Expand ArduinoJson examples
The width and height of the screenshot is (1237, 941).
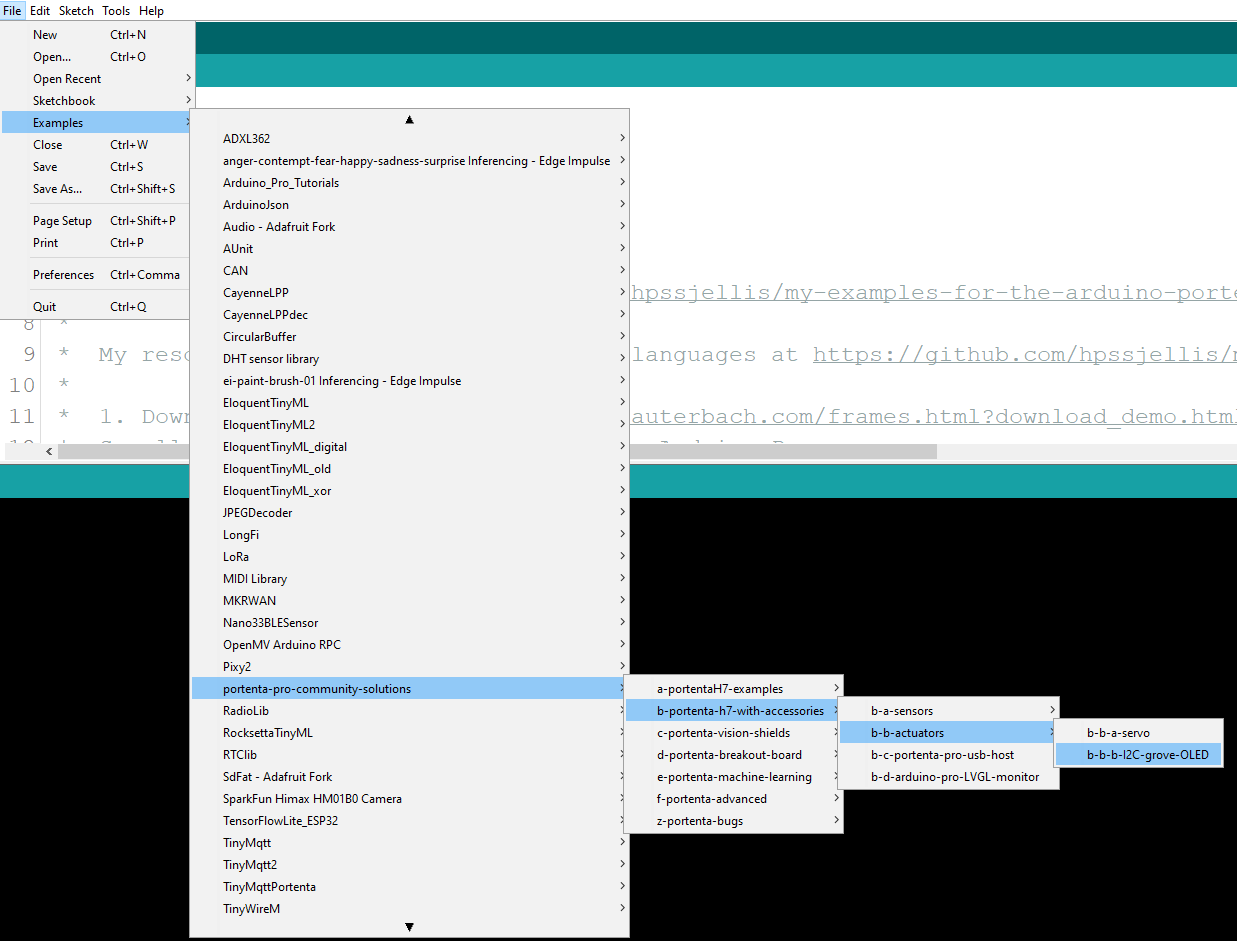click(410, 205)
